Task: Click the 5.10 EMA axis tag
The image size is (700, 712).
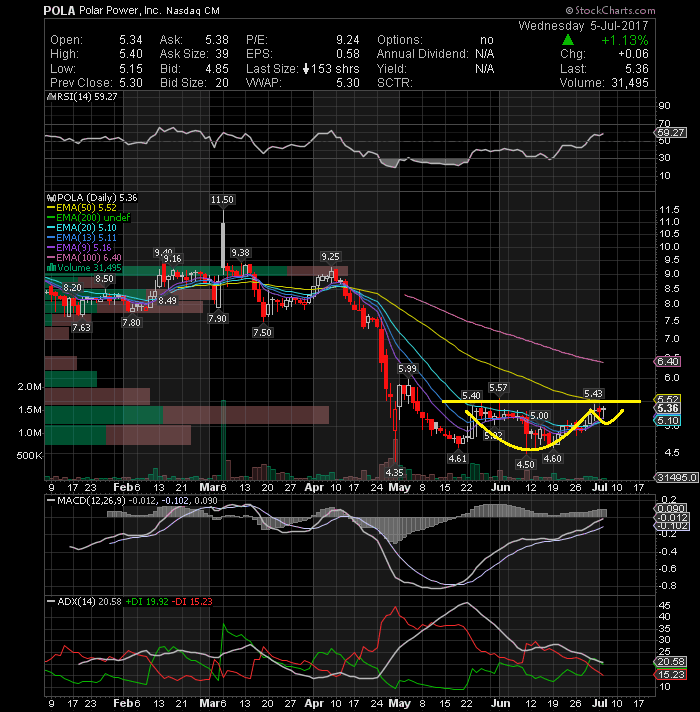Action: (667, 421)
